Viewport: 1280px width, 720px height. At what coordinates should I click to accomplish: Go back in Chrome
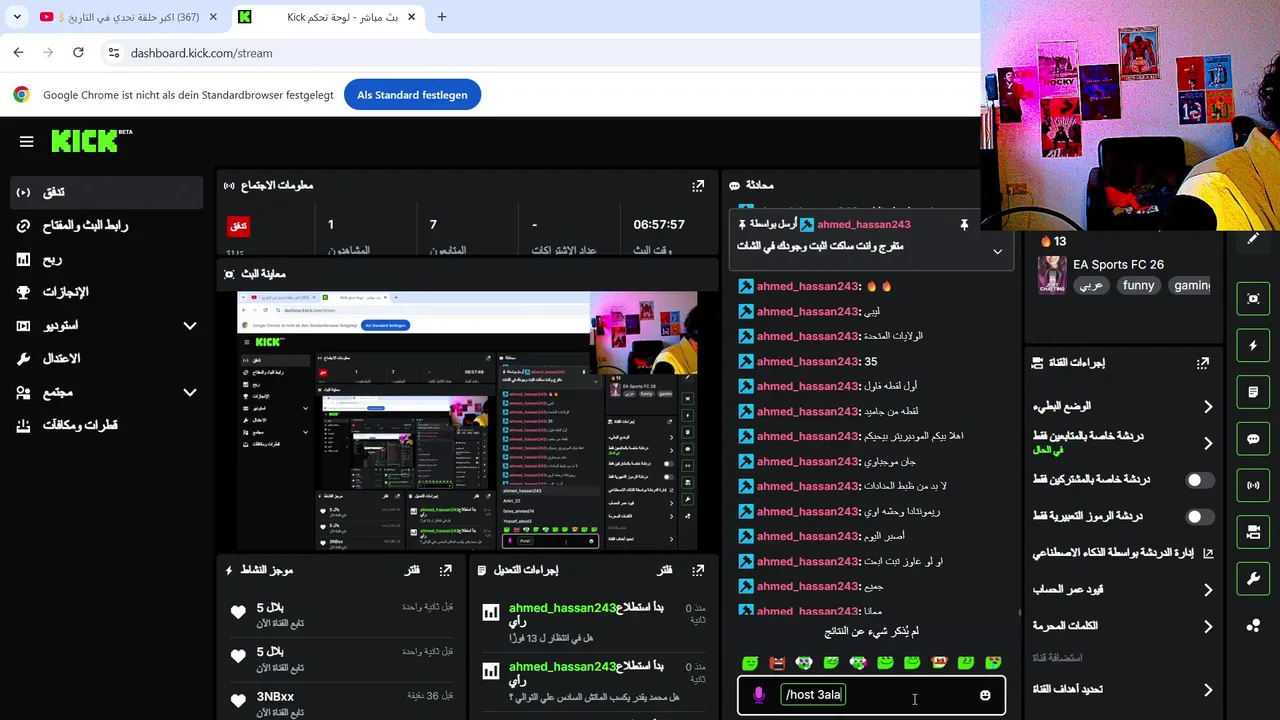19,52
